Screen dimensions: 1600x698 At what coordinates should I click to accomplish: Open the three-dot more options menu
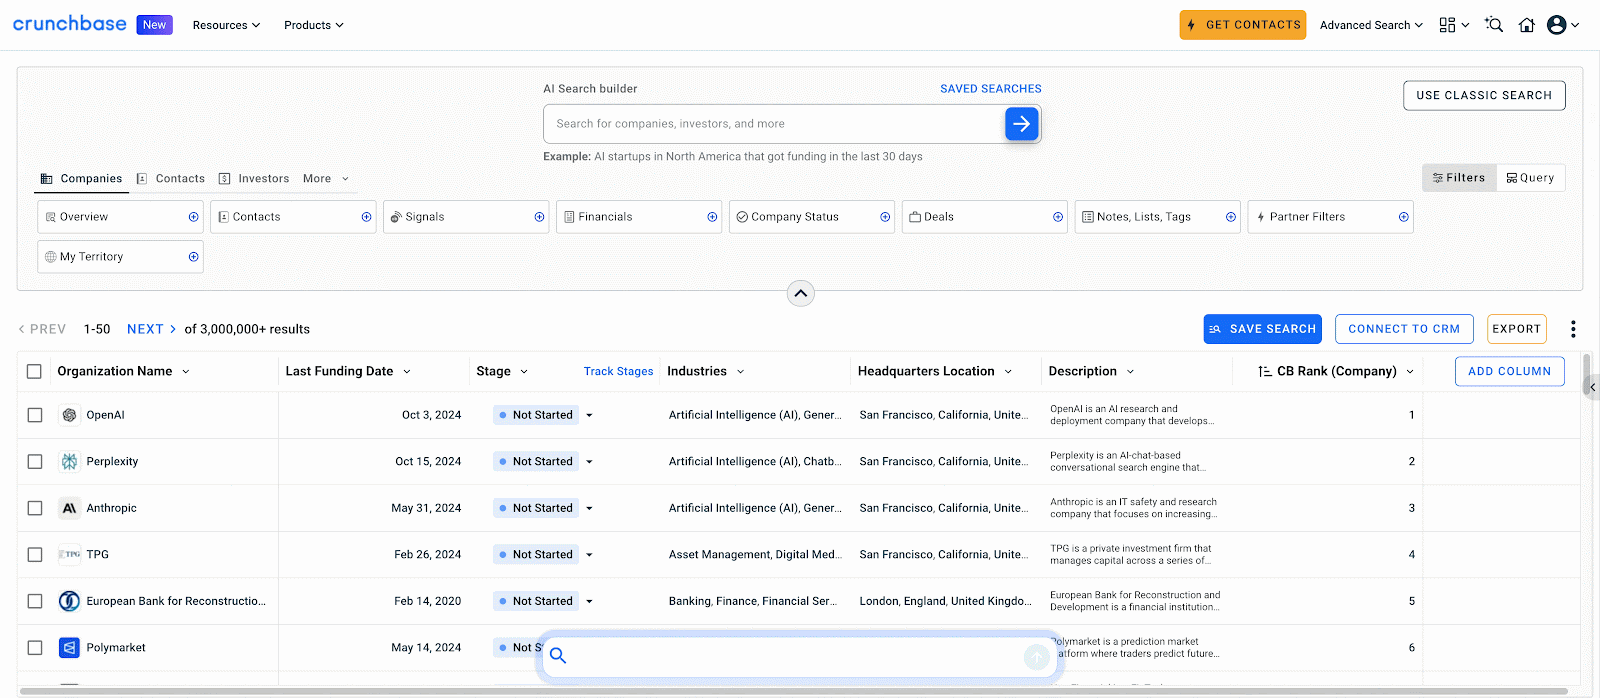click(x=1573, y=329)
